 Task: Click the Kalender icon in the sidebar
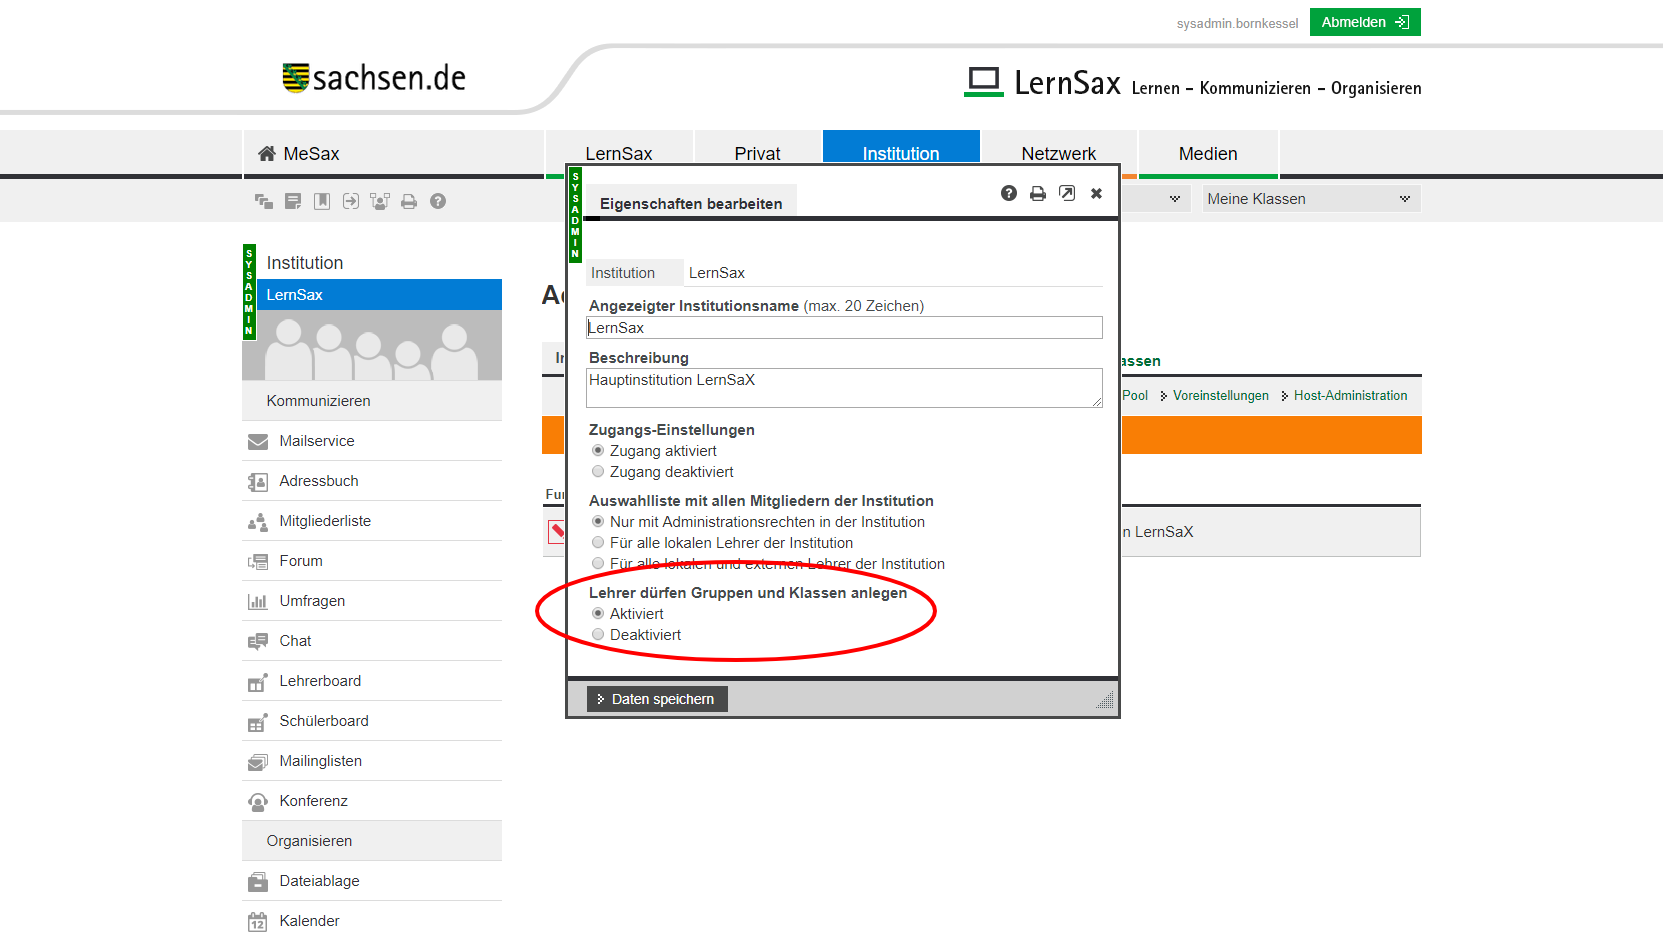[258, 921]
